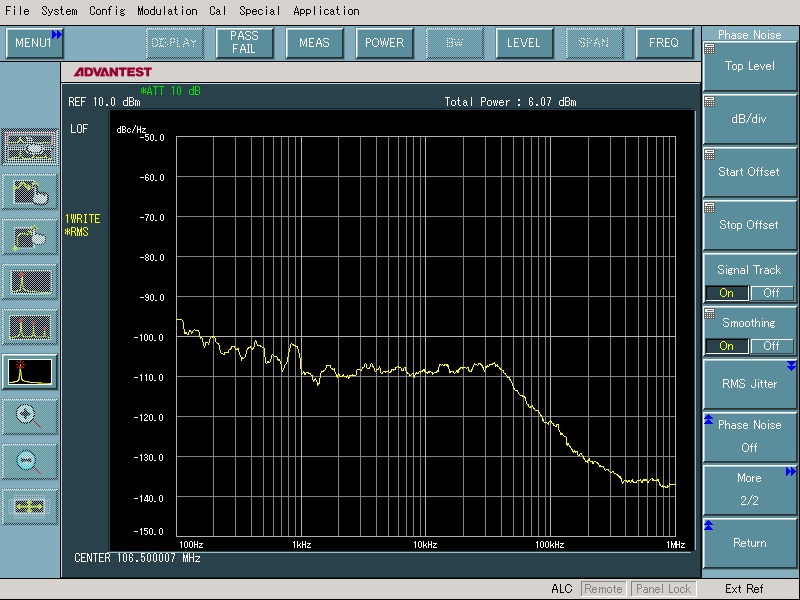Click keypad icon on Top Level softkey
This screenshot has width=800, height=600.
click(710, 49)
